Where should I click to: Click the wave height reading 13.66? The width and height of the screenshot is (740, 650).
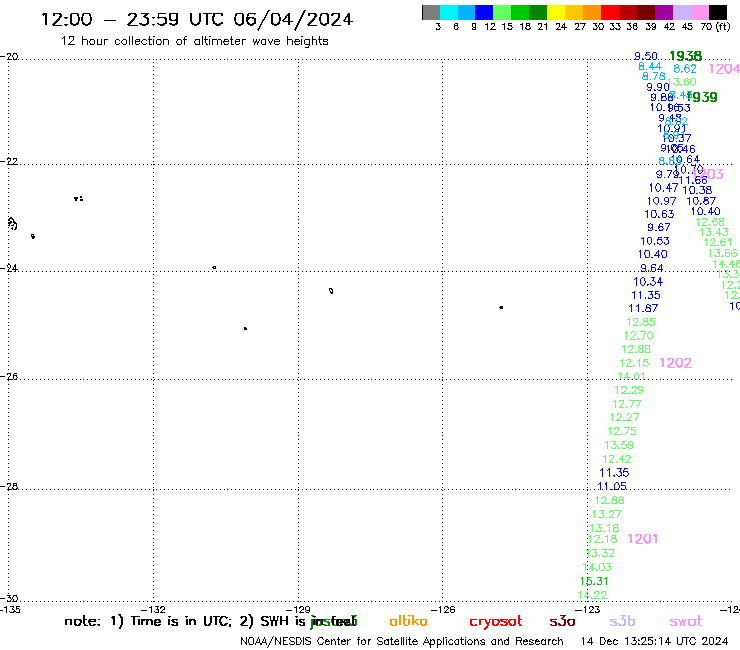pos(722,253)
